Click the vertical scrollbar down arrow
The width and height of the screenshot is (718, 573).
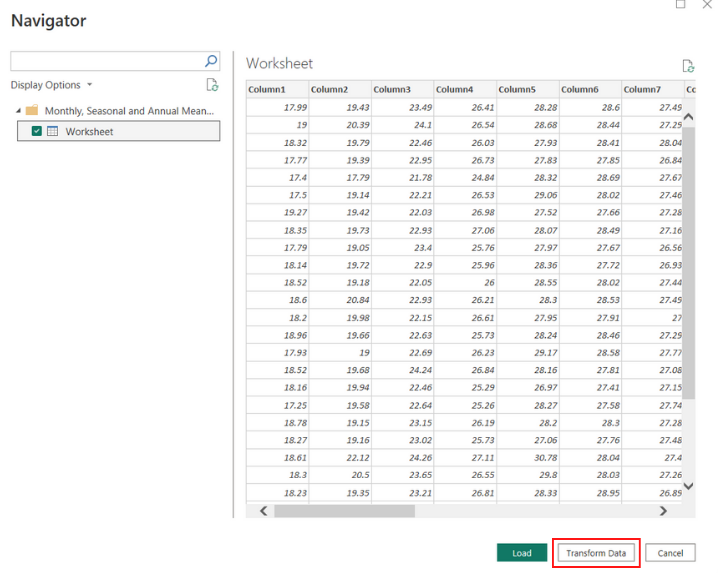[688, 486]
